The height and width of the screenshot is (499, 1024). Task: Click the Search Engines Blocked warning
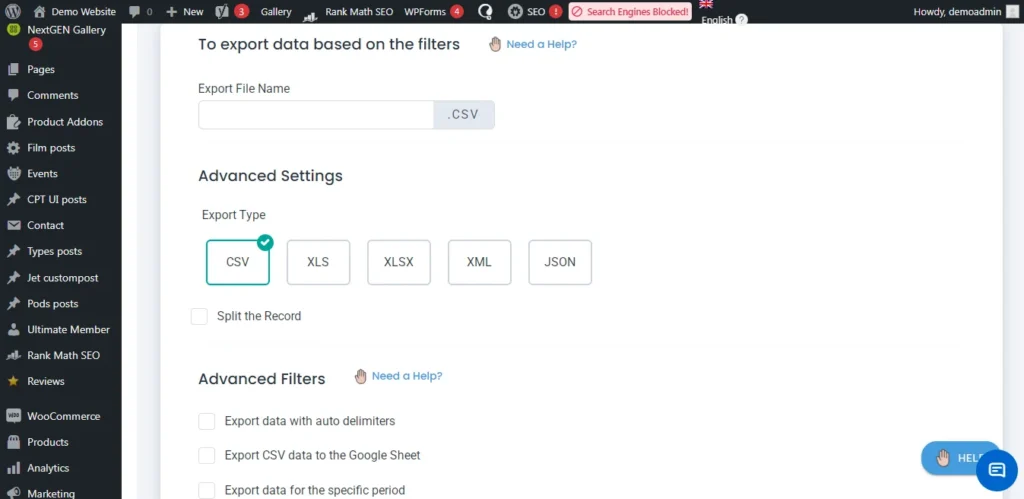[630, 11]
